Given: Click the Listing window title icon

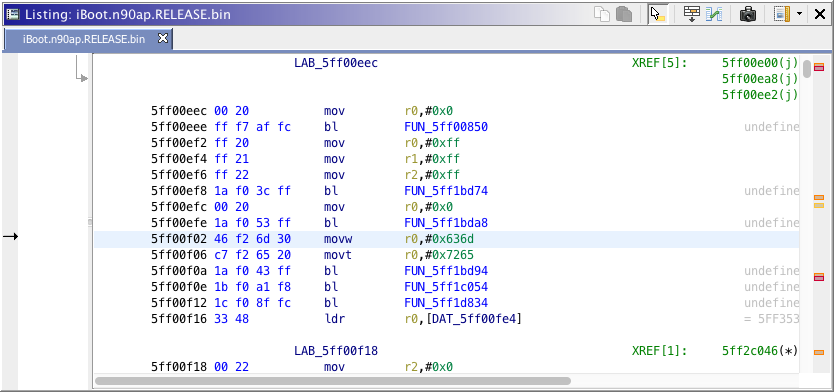Looking at the screenshot, I should (x=12, y=14).
